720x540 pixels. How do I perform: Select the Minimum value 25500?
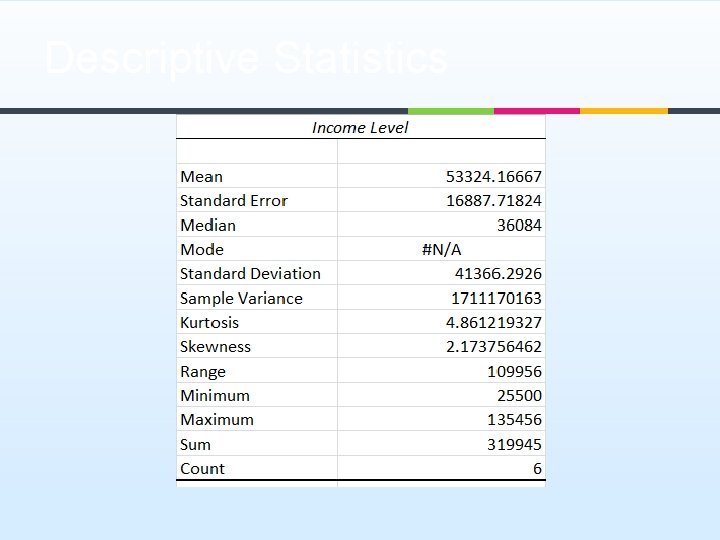(519, 395)
